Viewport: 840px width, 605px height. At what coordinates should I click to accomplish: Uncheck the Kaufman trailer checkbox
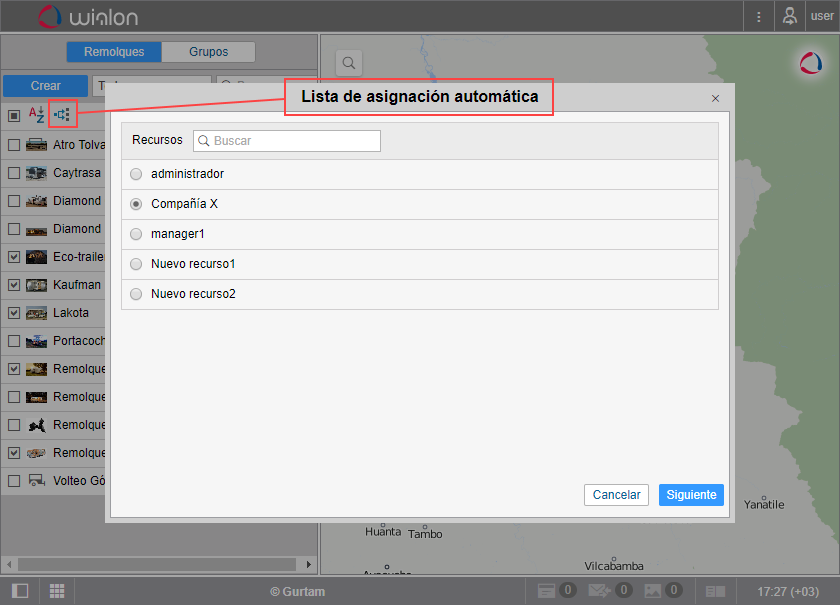pos(14,285)
